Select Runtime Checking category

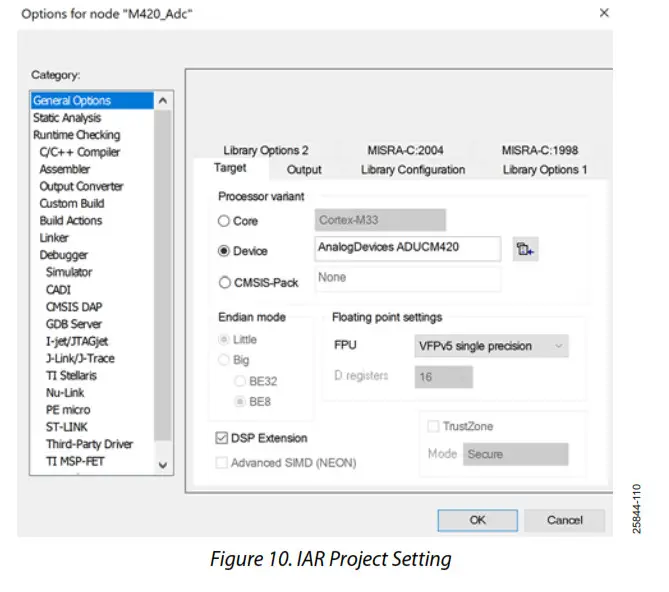(x=92, y=135)
